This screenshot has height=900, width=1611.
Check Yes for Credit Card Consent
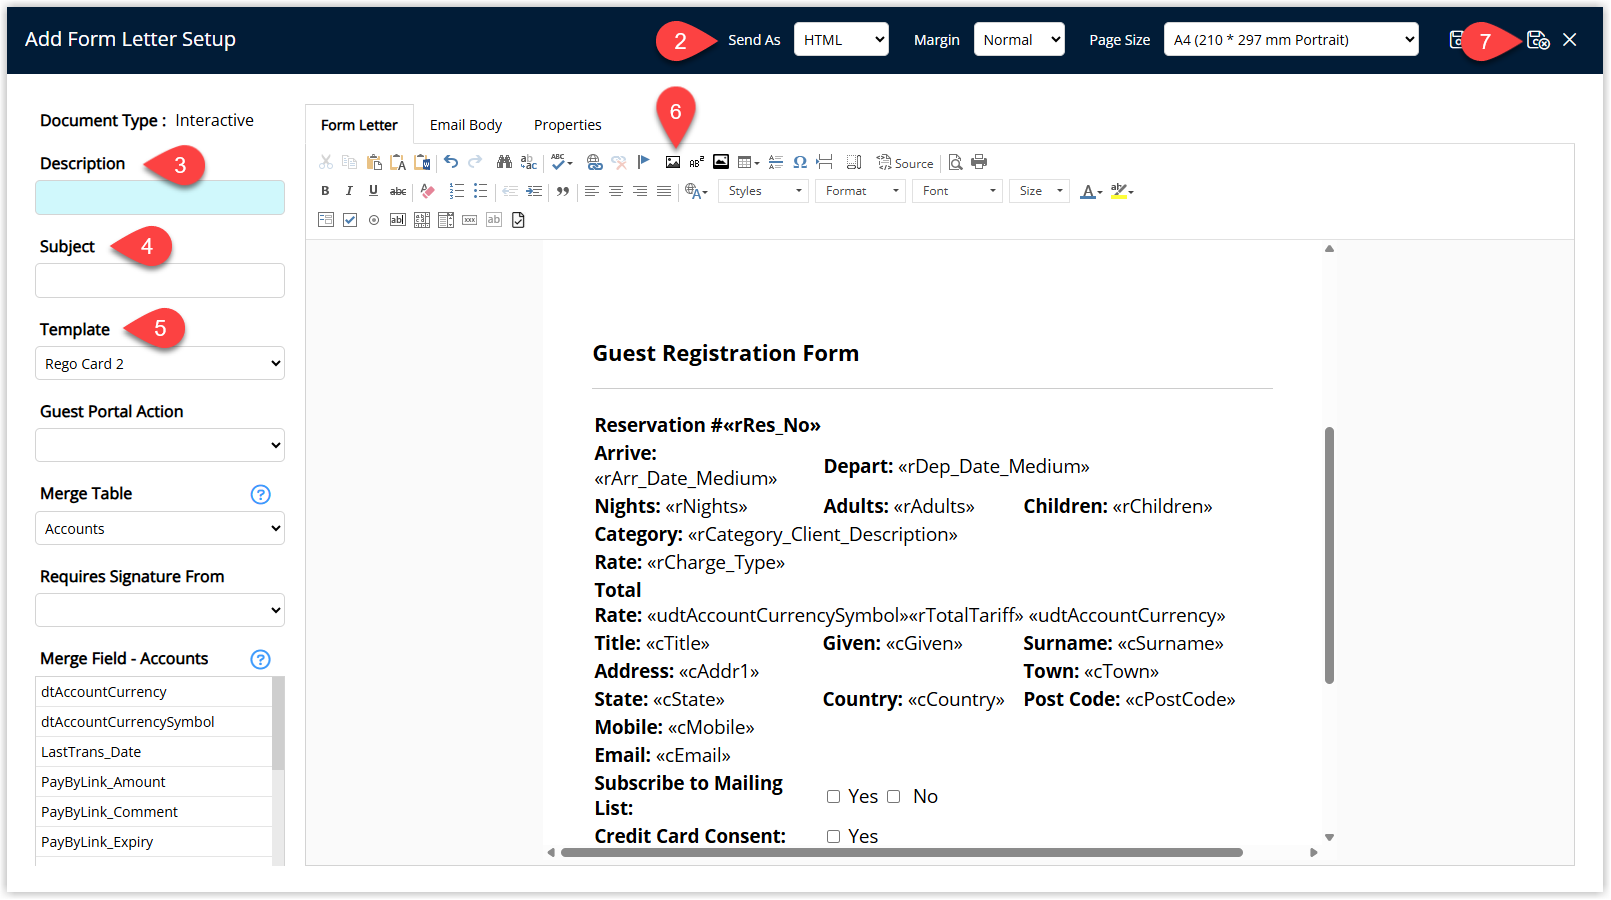click(833, 837)
